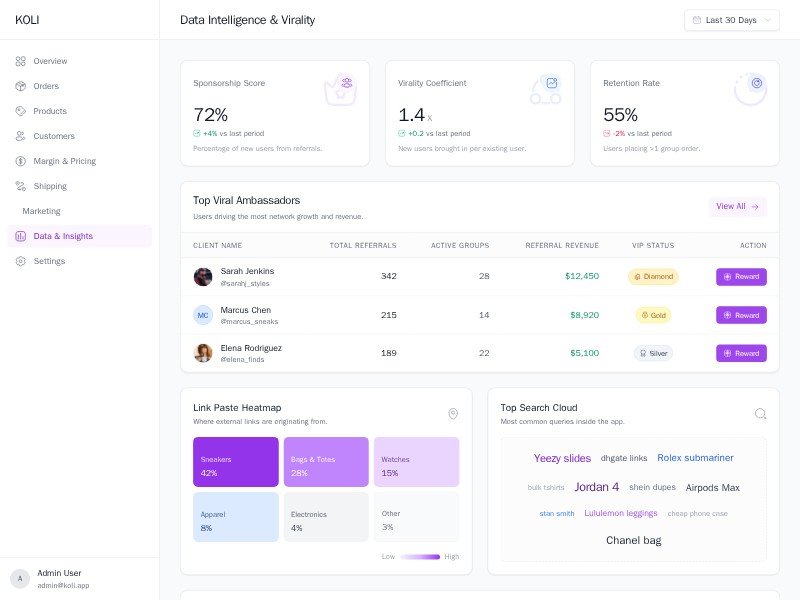Click the Margin & Pricing dollar icon

coord(21,161)
